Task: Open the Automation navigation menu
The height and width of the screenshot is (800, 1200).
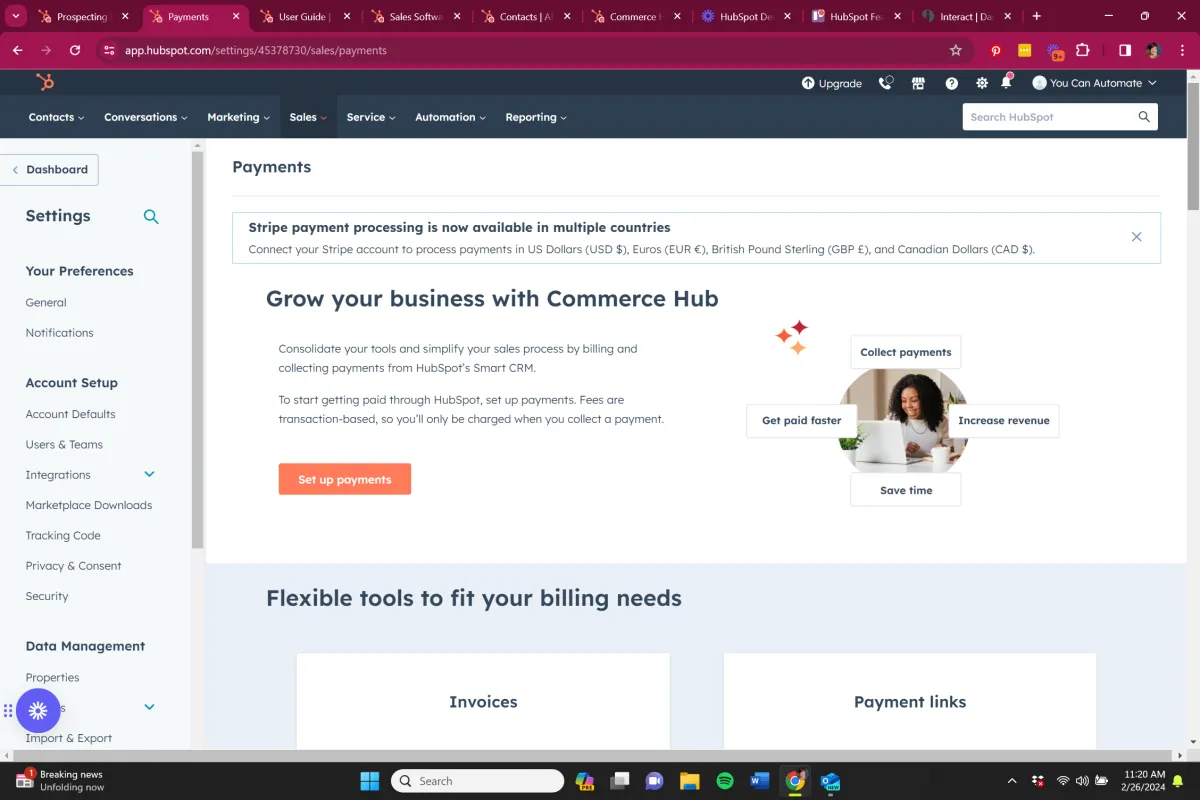Action: click(450, 117)
